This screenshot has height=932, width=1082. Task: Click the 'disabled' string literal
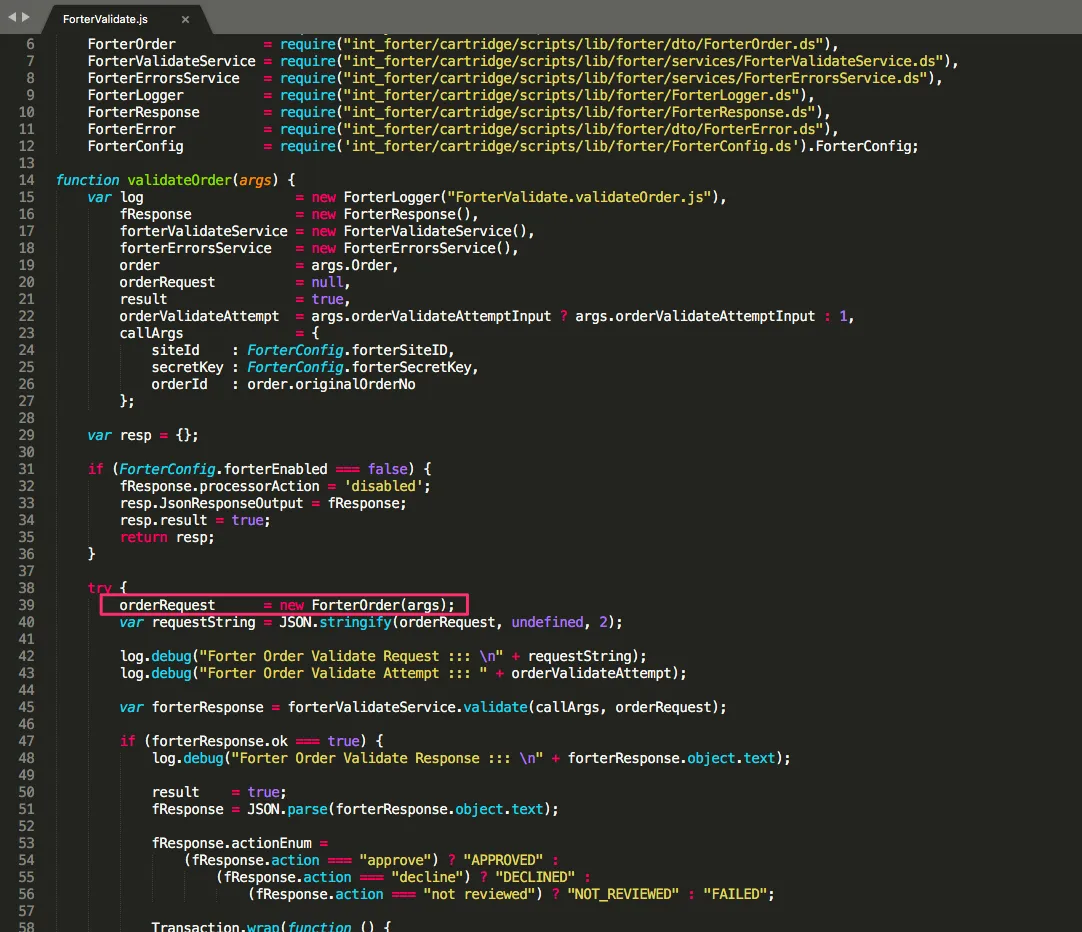click(x=384, y=486)
